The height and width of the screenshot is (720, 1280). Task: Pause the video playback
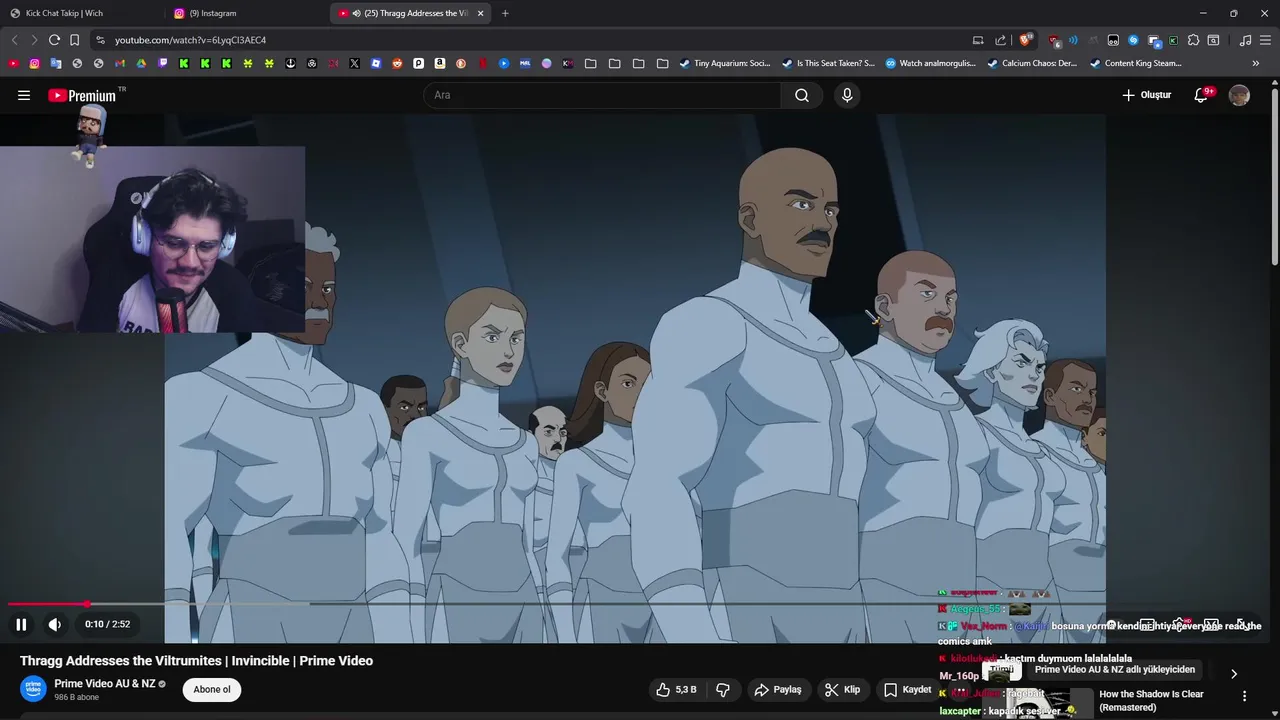click(x=21, y=624)
